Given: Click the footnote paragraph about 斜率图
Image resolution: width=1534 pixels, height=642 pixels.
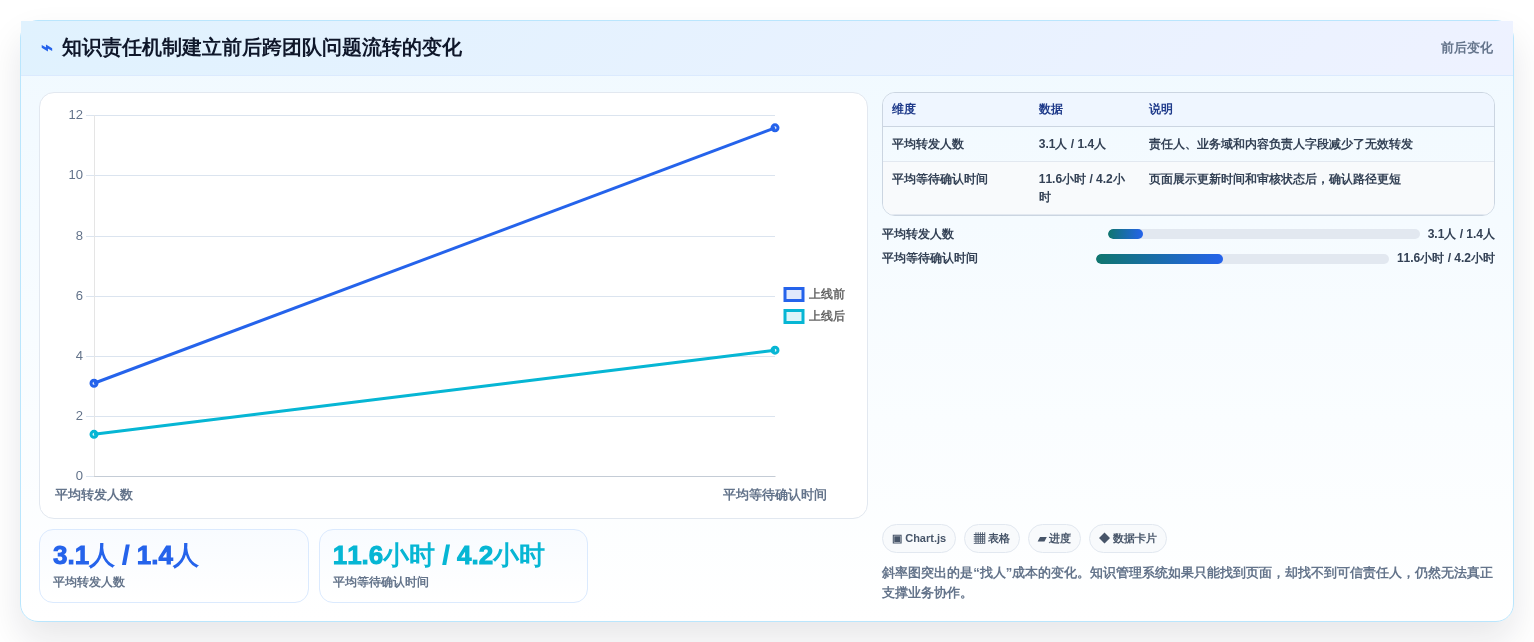Looking at the screenshot, I should pos(1188,583).
